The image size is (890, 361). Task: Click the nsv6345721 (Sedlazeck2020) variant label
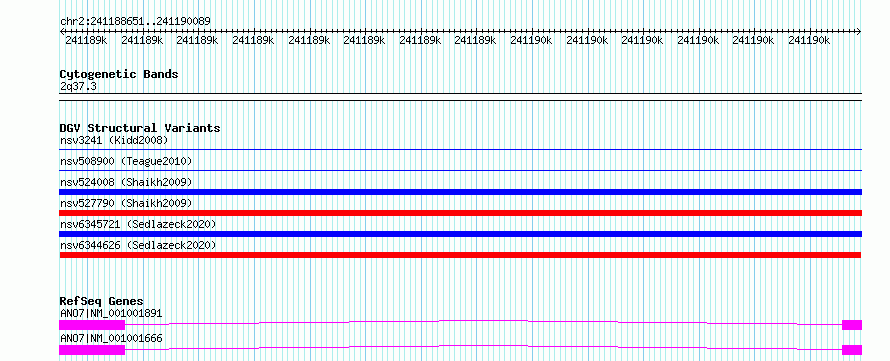coord(138,224)
